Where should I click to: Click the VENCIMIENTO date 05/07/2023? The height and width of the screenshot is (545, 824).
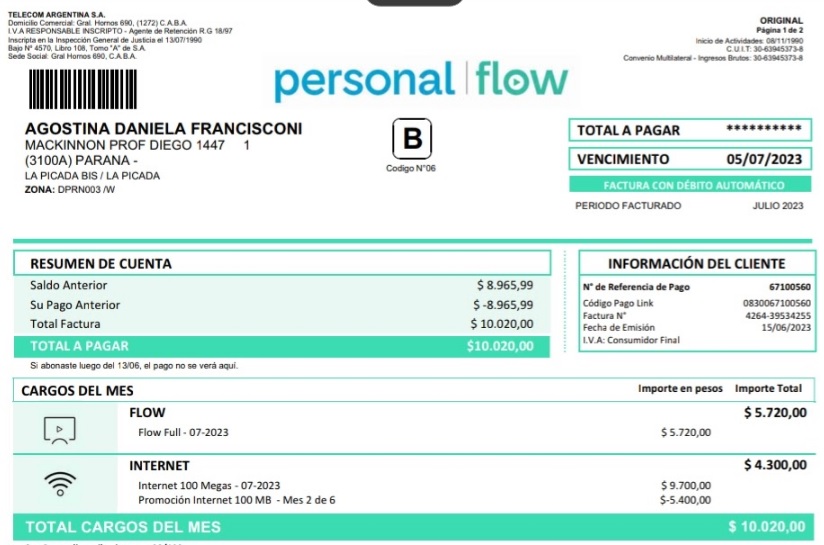(x=763, y=159)
